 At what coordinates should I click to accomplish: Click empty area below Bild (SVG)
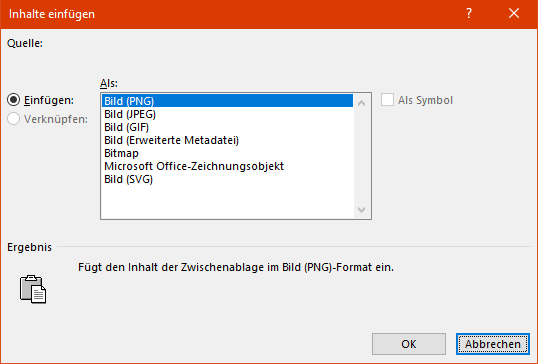227,202
